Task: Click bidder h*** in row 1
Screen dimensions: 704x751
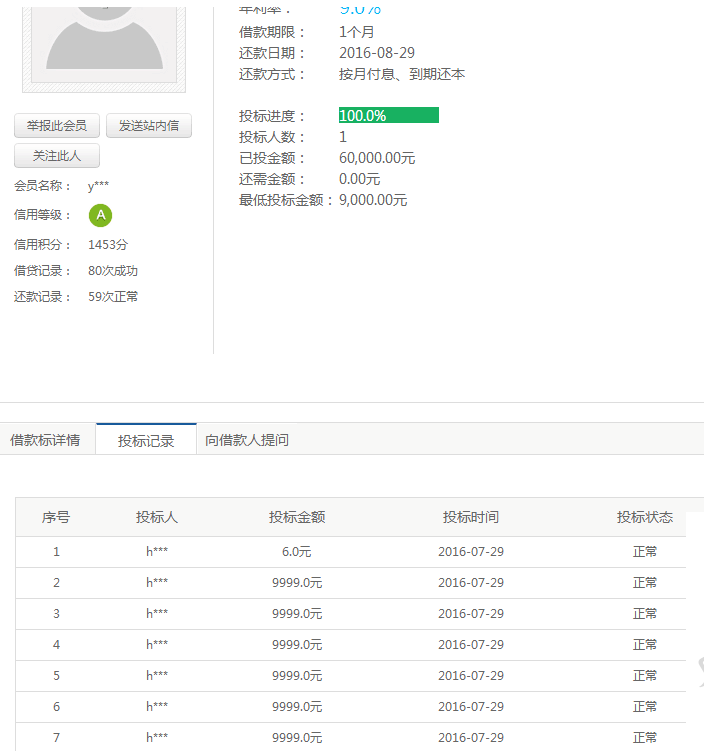Action: [157, 552]
